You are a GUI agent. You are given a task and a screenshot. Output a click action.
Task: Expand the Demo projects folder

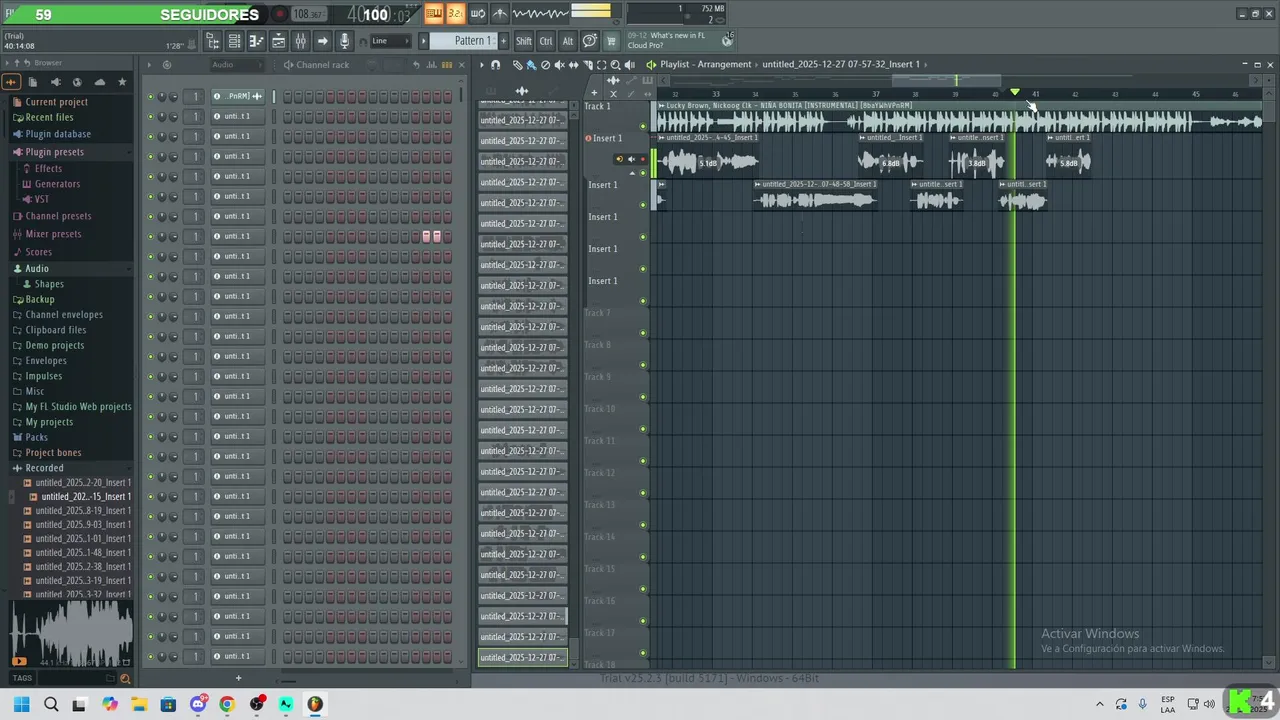tap(55, 345)
